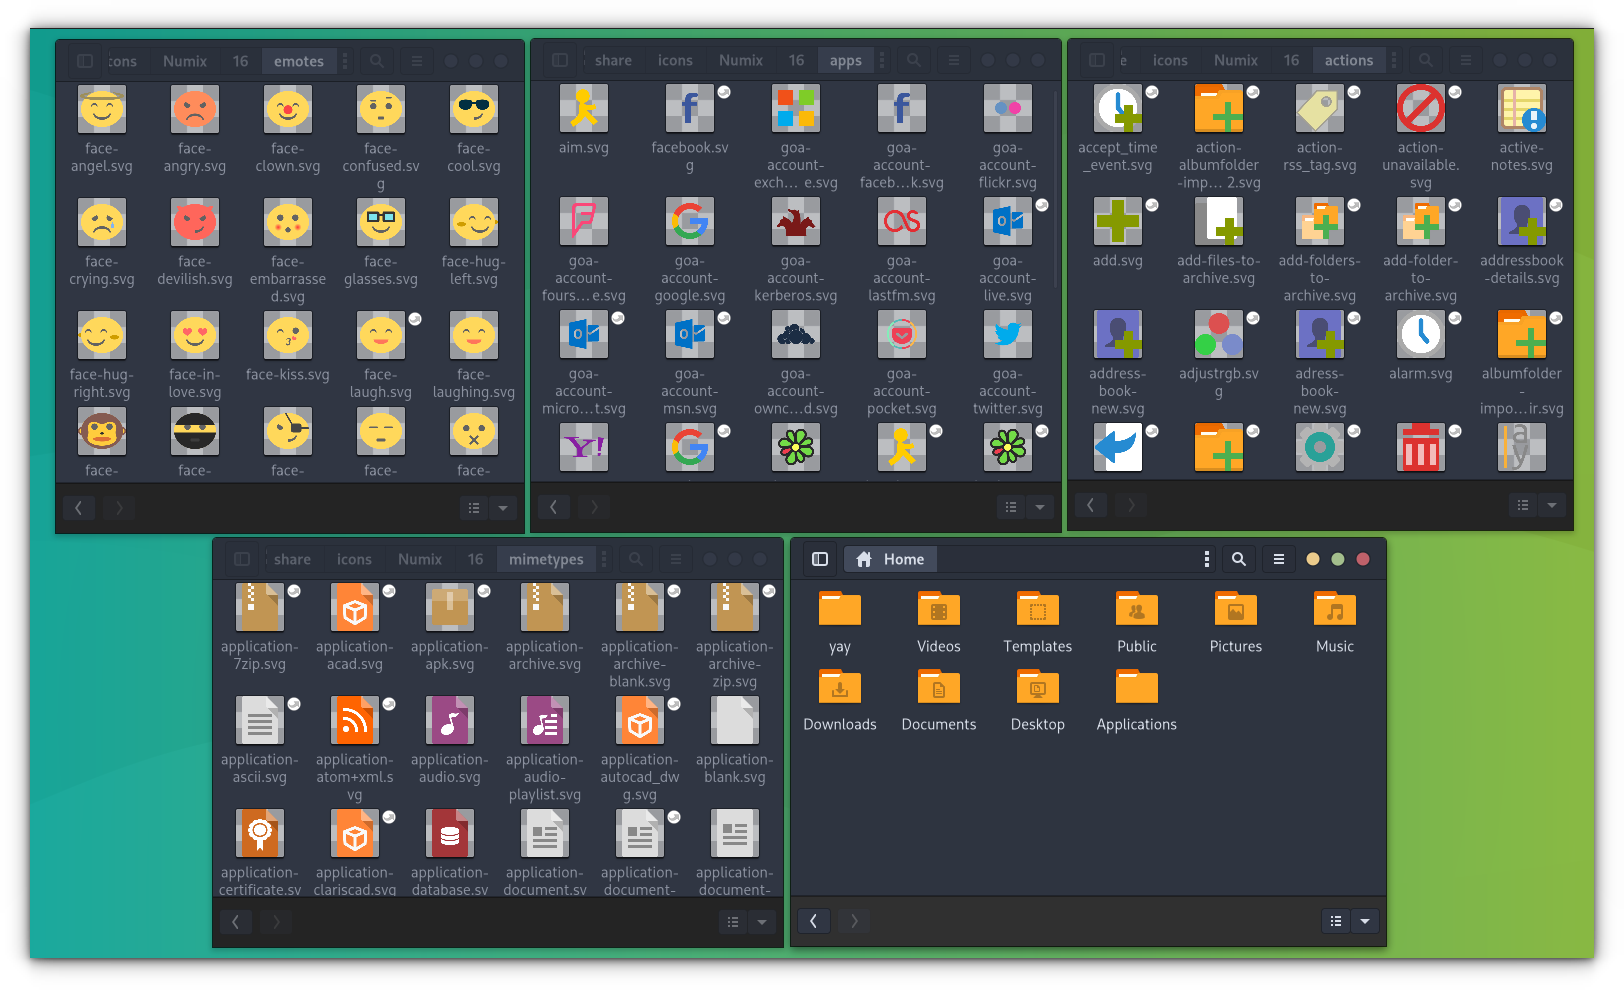Select action-unavailable.svg icon
This screenshot has height=990, width=1624.
tap(1421, 109)
